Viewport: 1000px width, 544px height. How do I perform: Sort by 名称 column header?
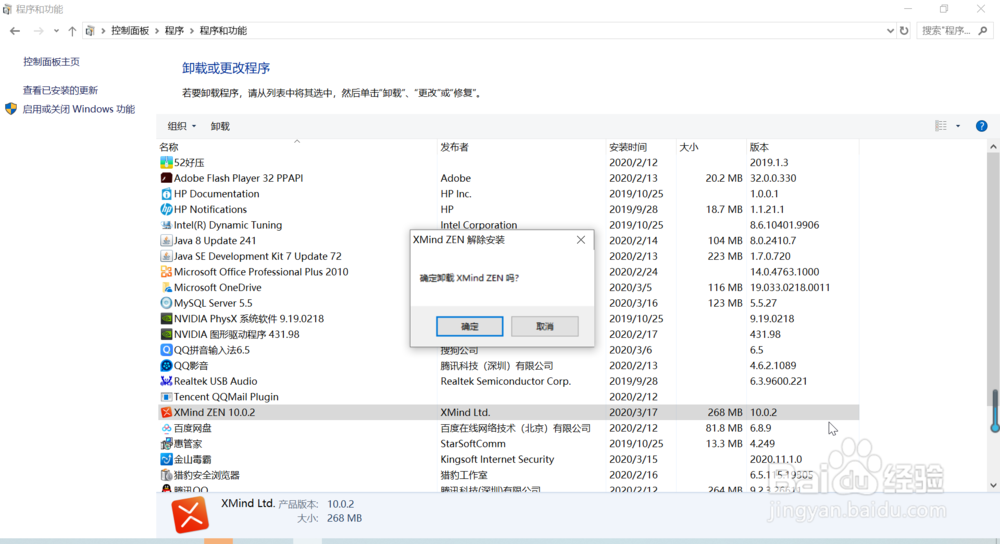pyautogui.click(x=297, y=147)
